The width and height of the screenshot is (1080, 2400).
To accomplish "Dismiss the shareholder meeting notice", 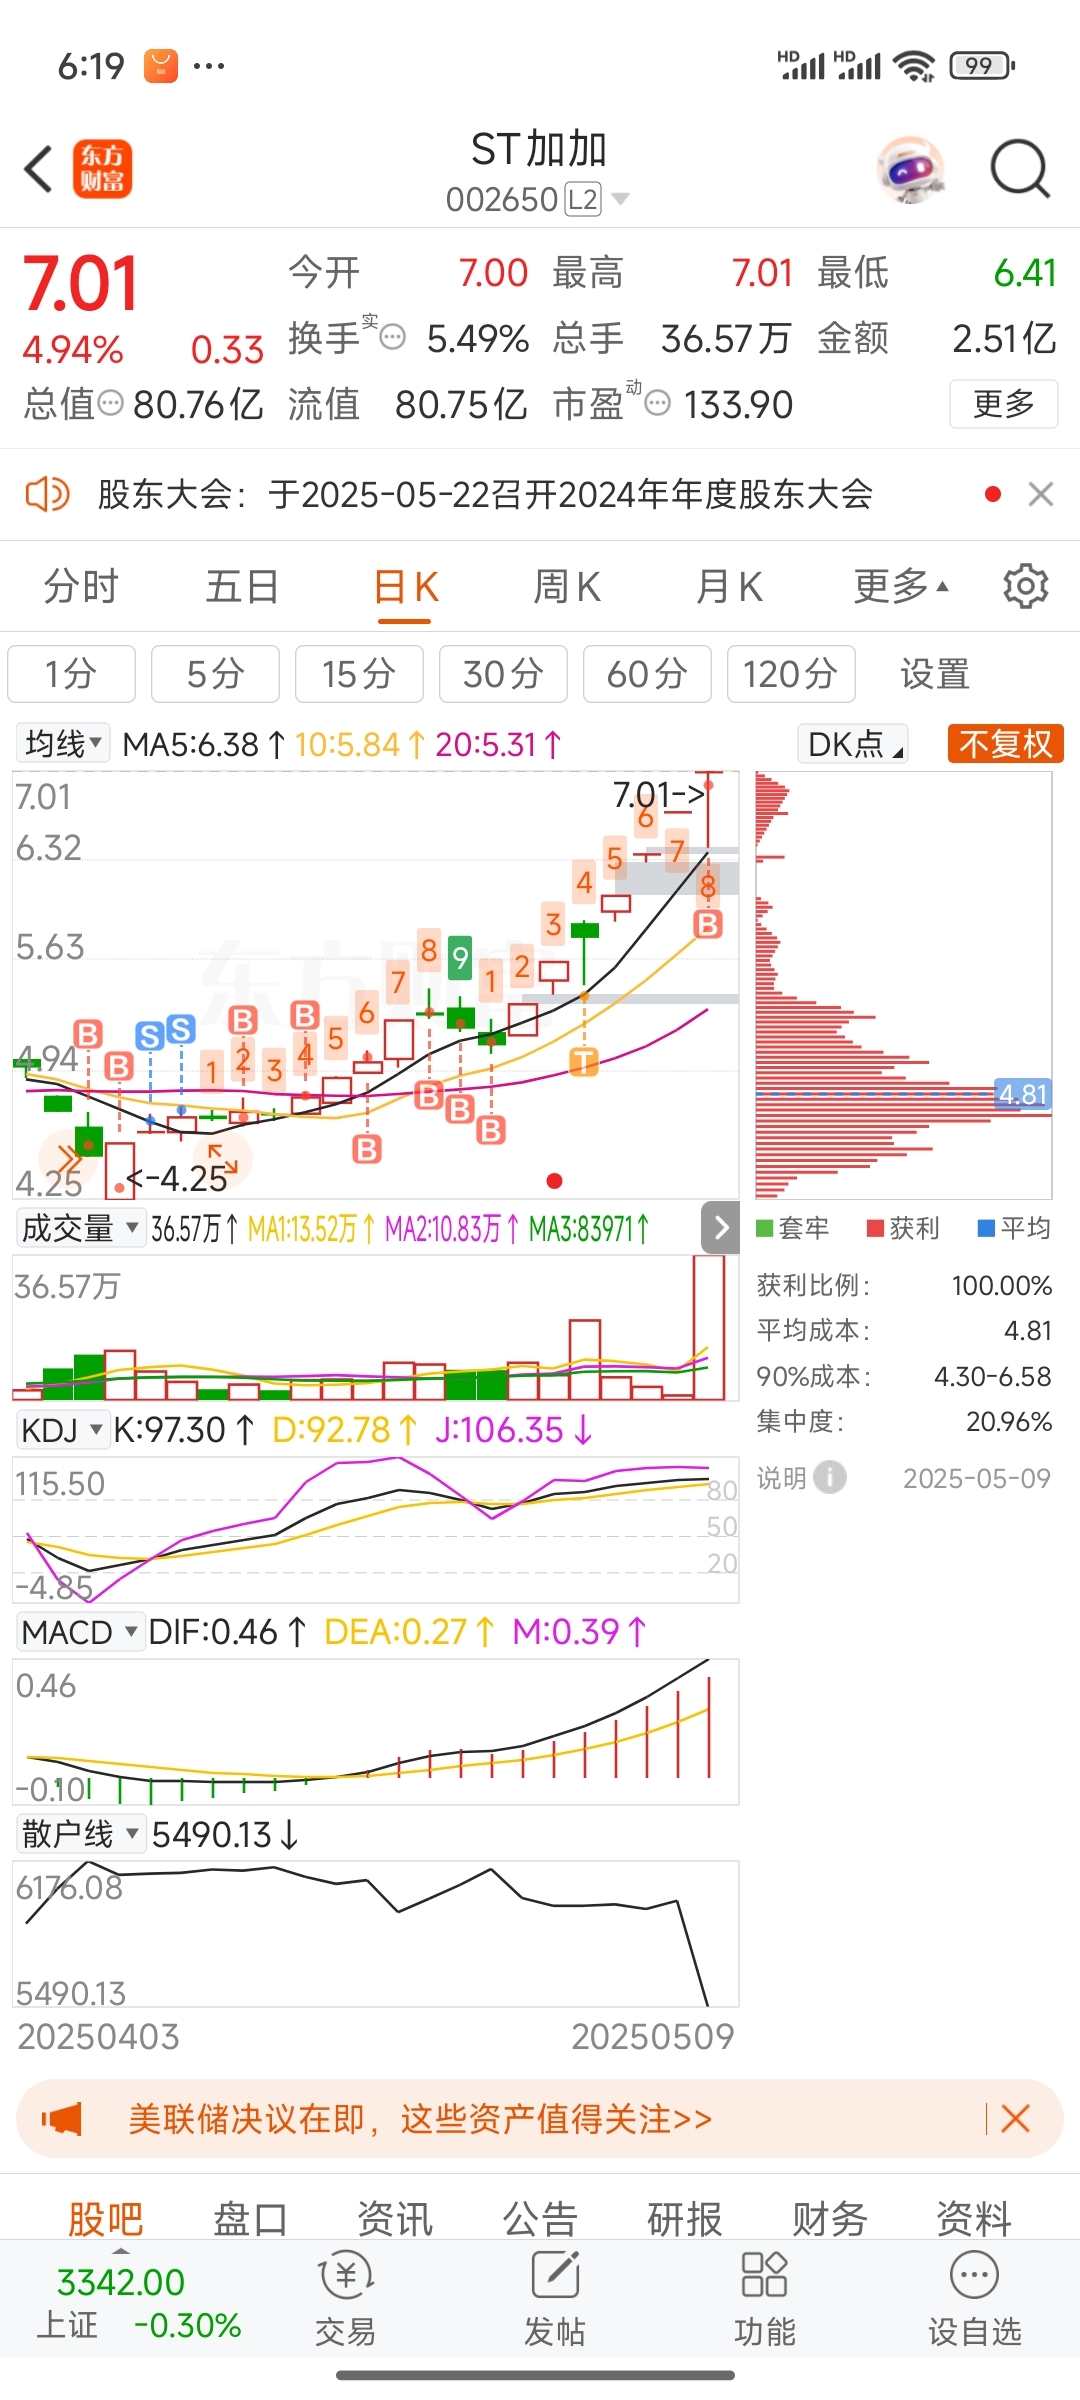I will (1041, 494).
